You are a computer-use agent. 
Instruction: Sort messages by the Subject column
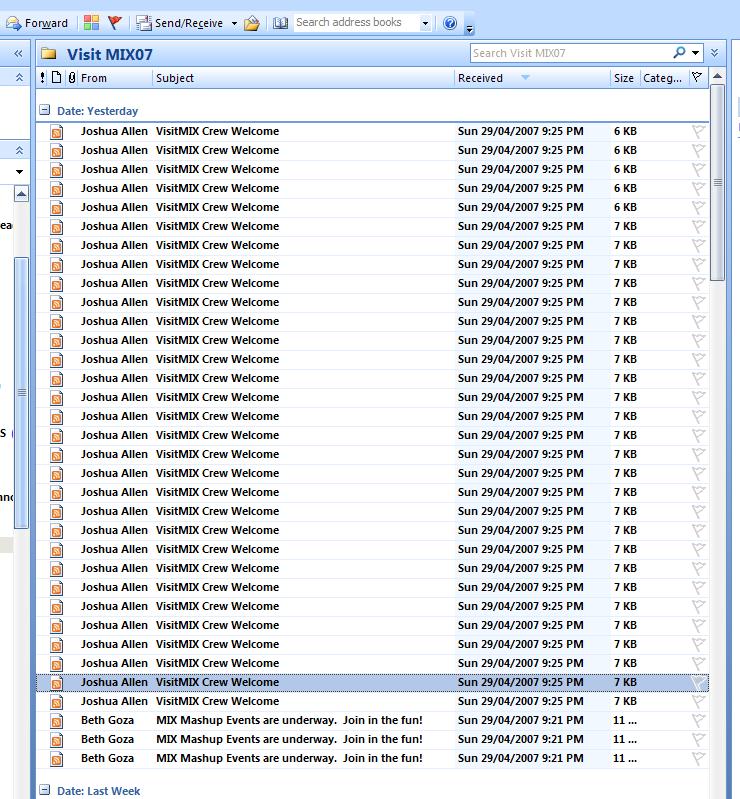point(175,78)
